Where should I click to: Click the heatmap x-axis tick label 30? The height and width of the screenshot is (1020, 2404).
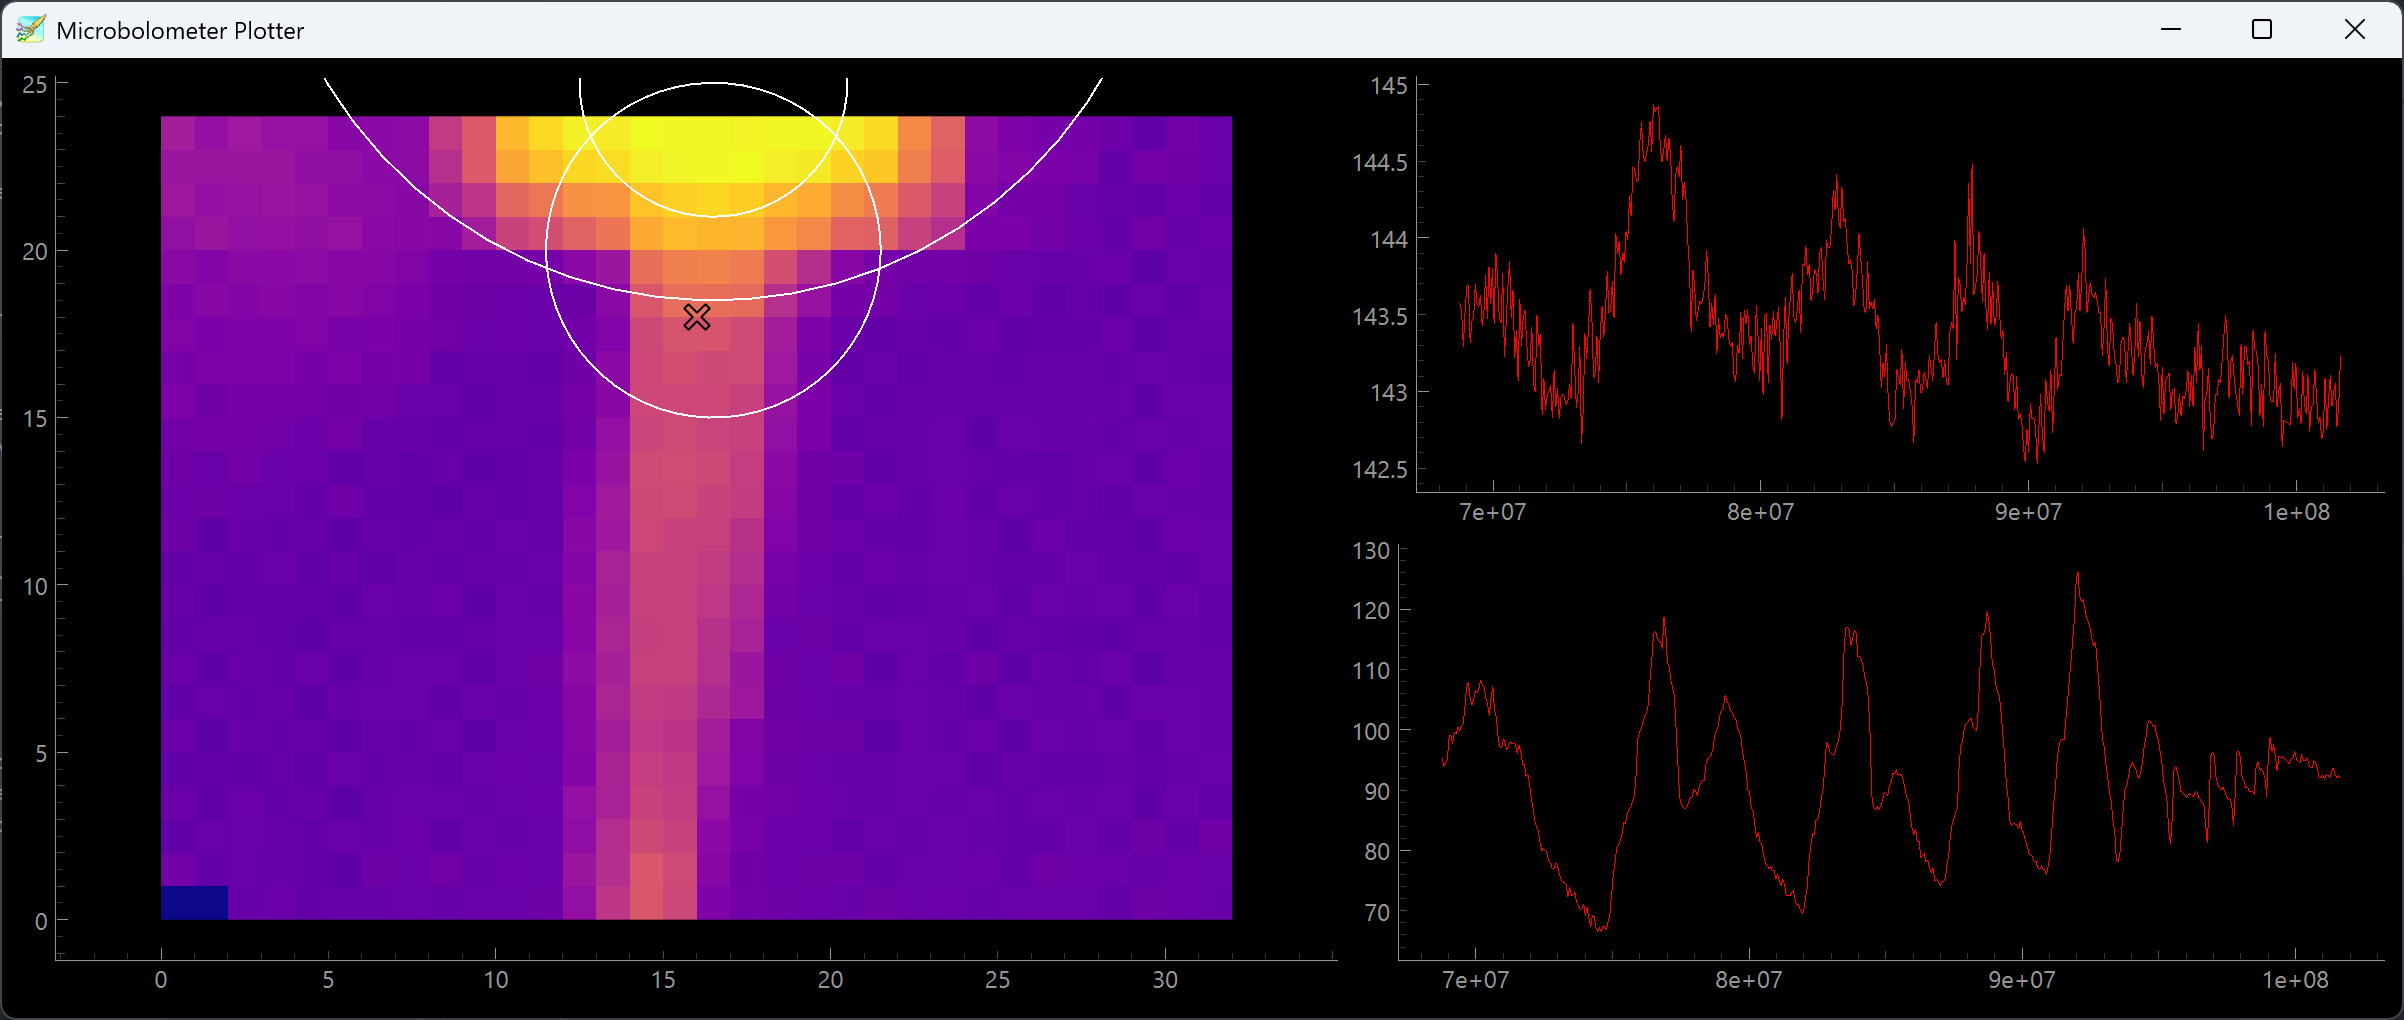click(1165, 980)
